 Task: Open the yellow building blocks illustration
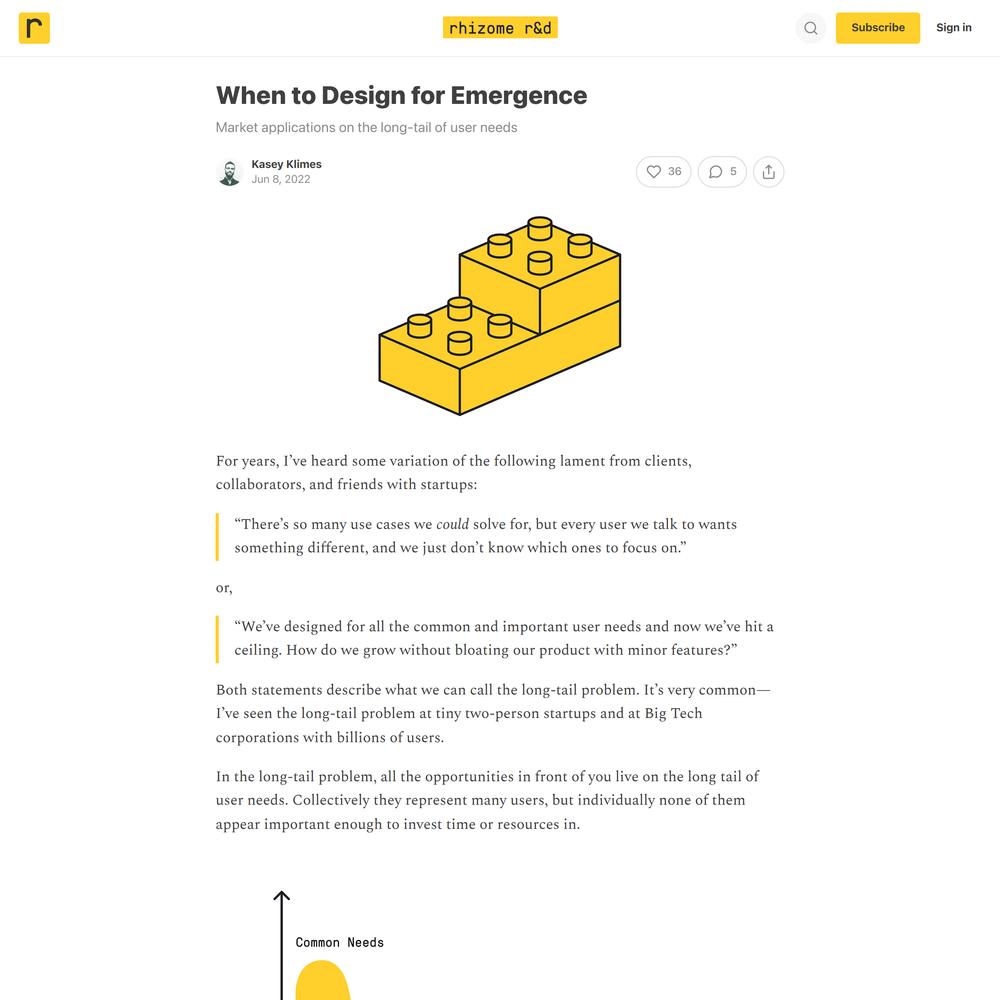(500, 316)
